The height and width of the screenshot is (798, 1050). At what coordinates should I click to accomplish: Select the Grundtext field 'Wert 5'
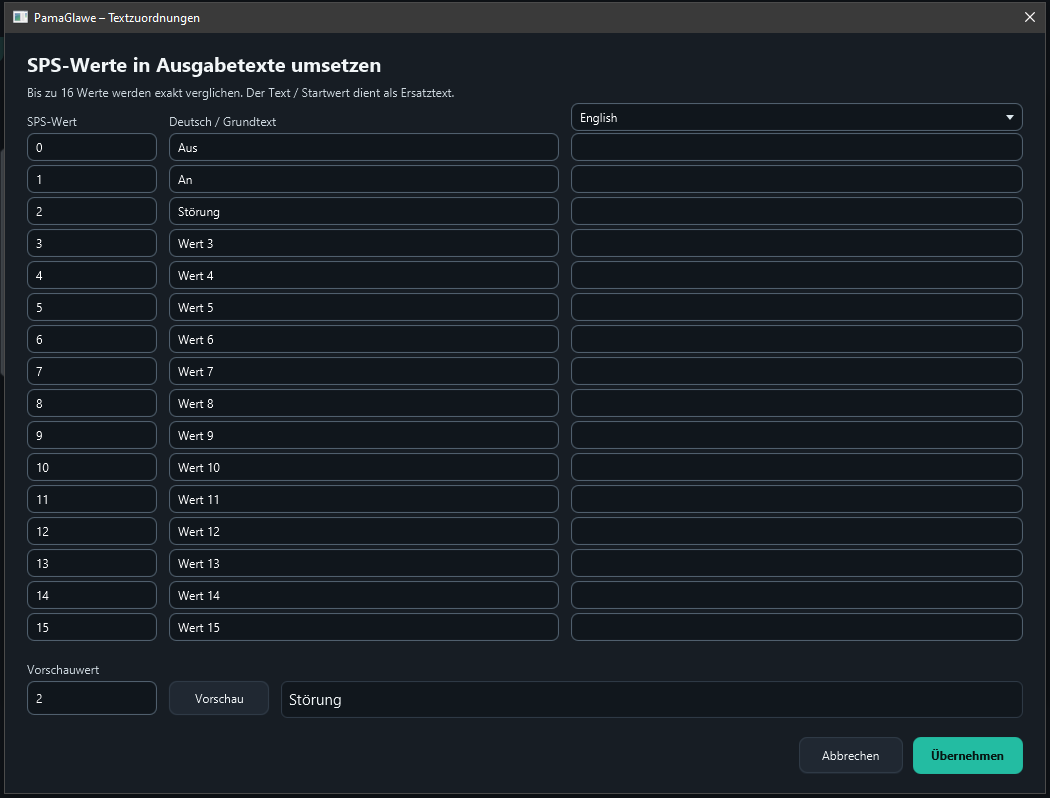coord(364,307)
